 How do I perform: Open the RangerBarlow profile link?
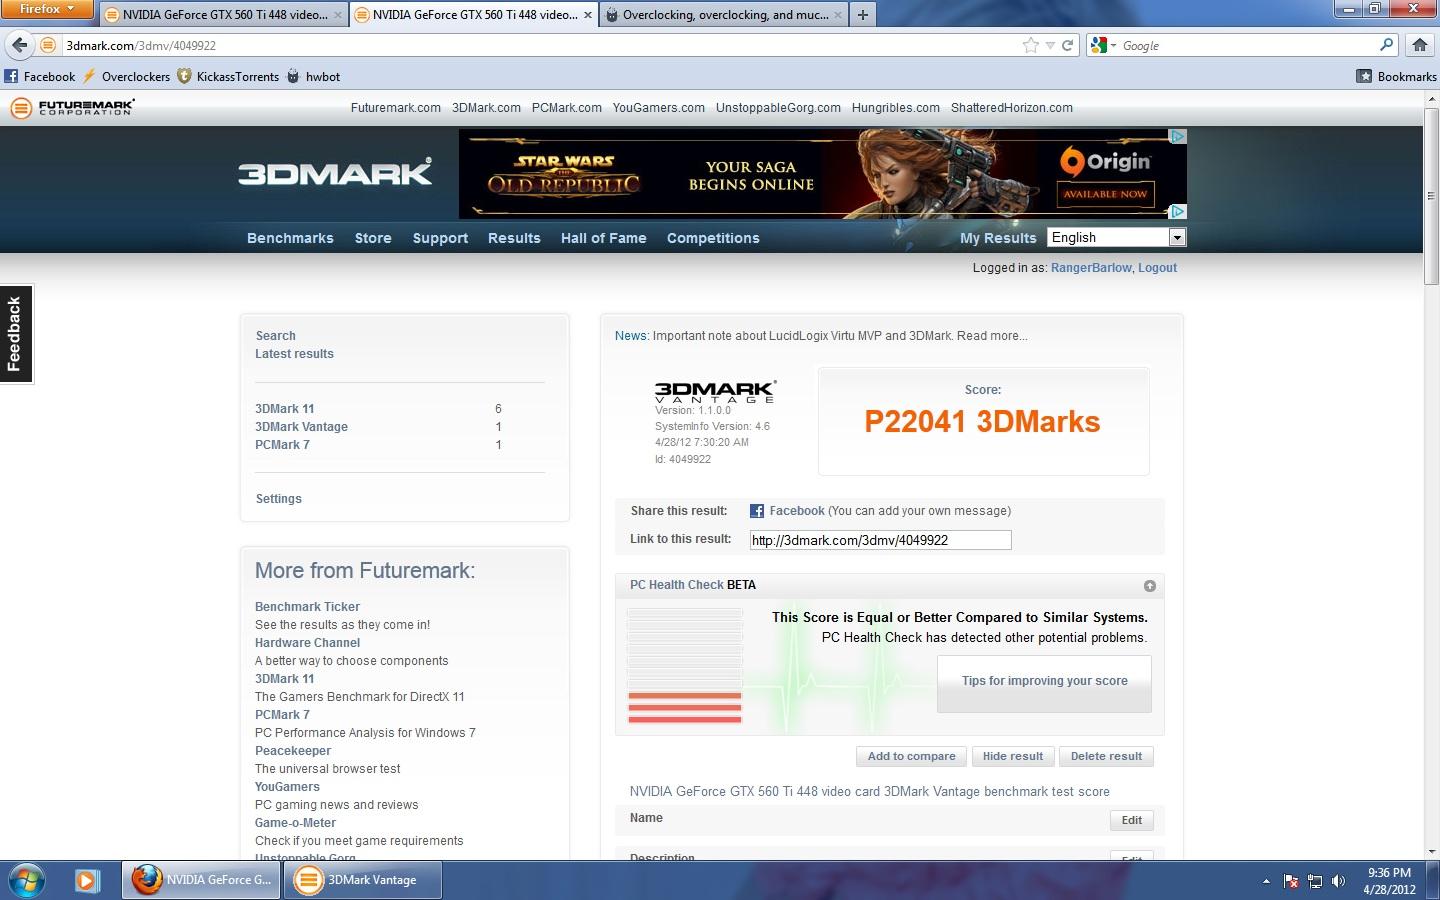(1091, 268)
